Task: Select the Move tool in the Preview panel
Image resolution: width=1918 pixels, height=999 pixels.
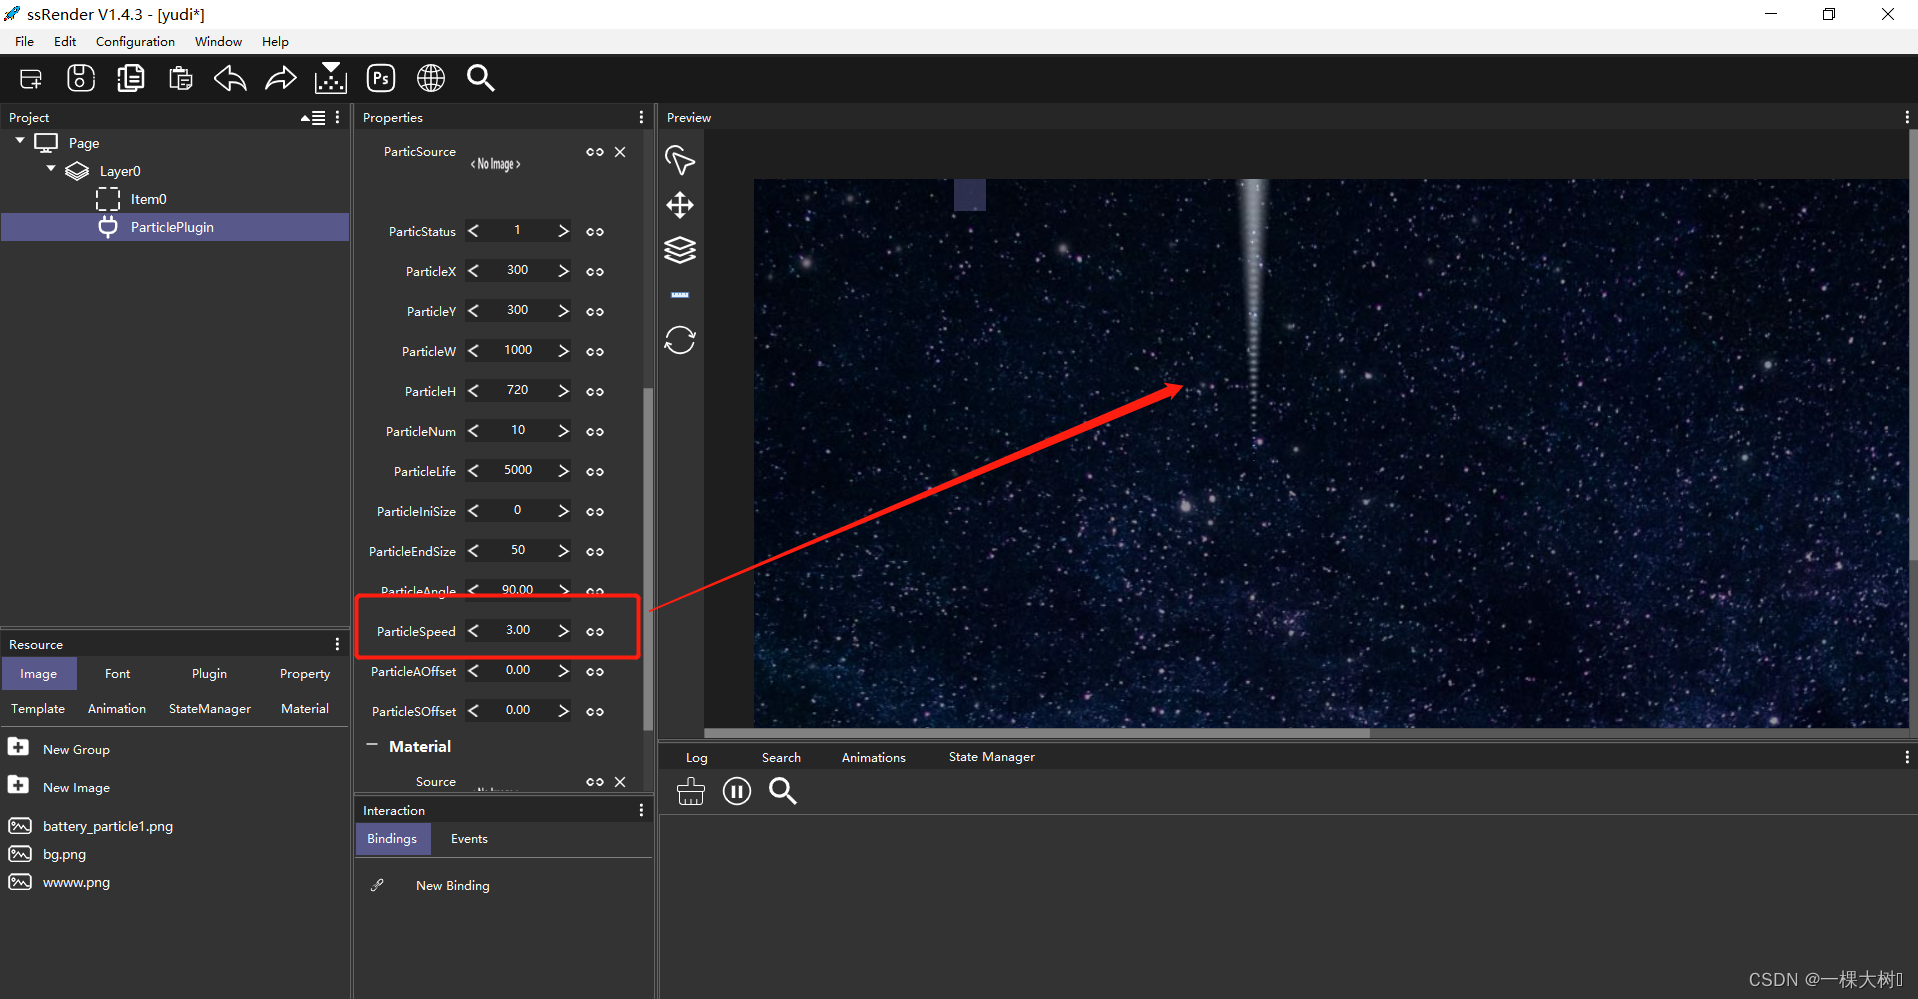Action: (680, 205)
